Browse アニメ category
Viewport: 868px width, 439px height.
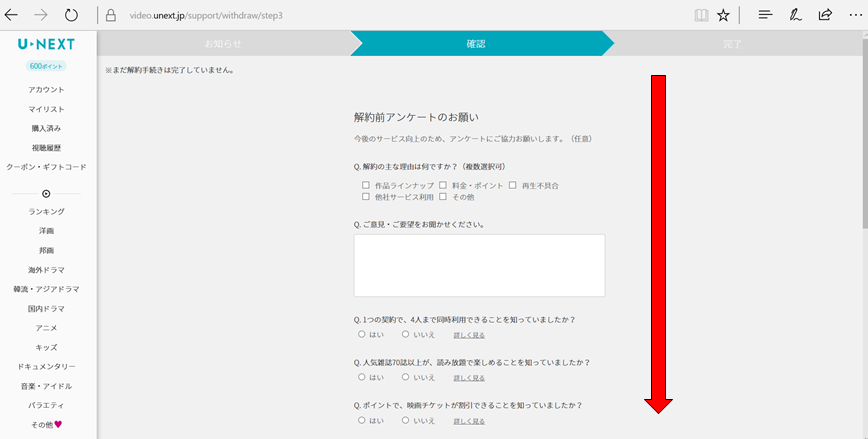[x=46, y=328]
